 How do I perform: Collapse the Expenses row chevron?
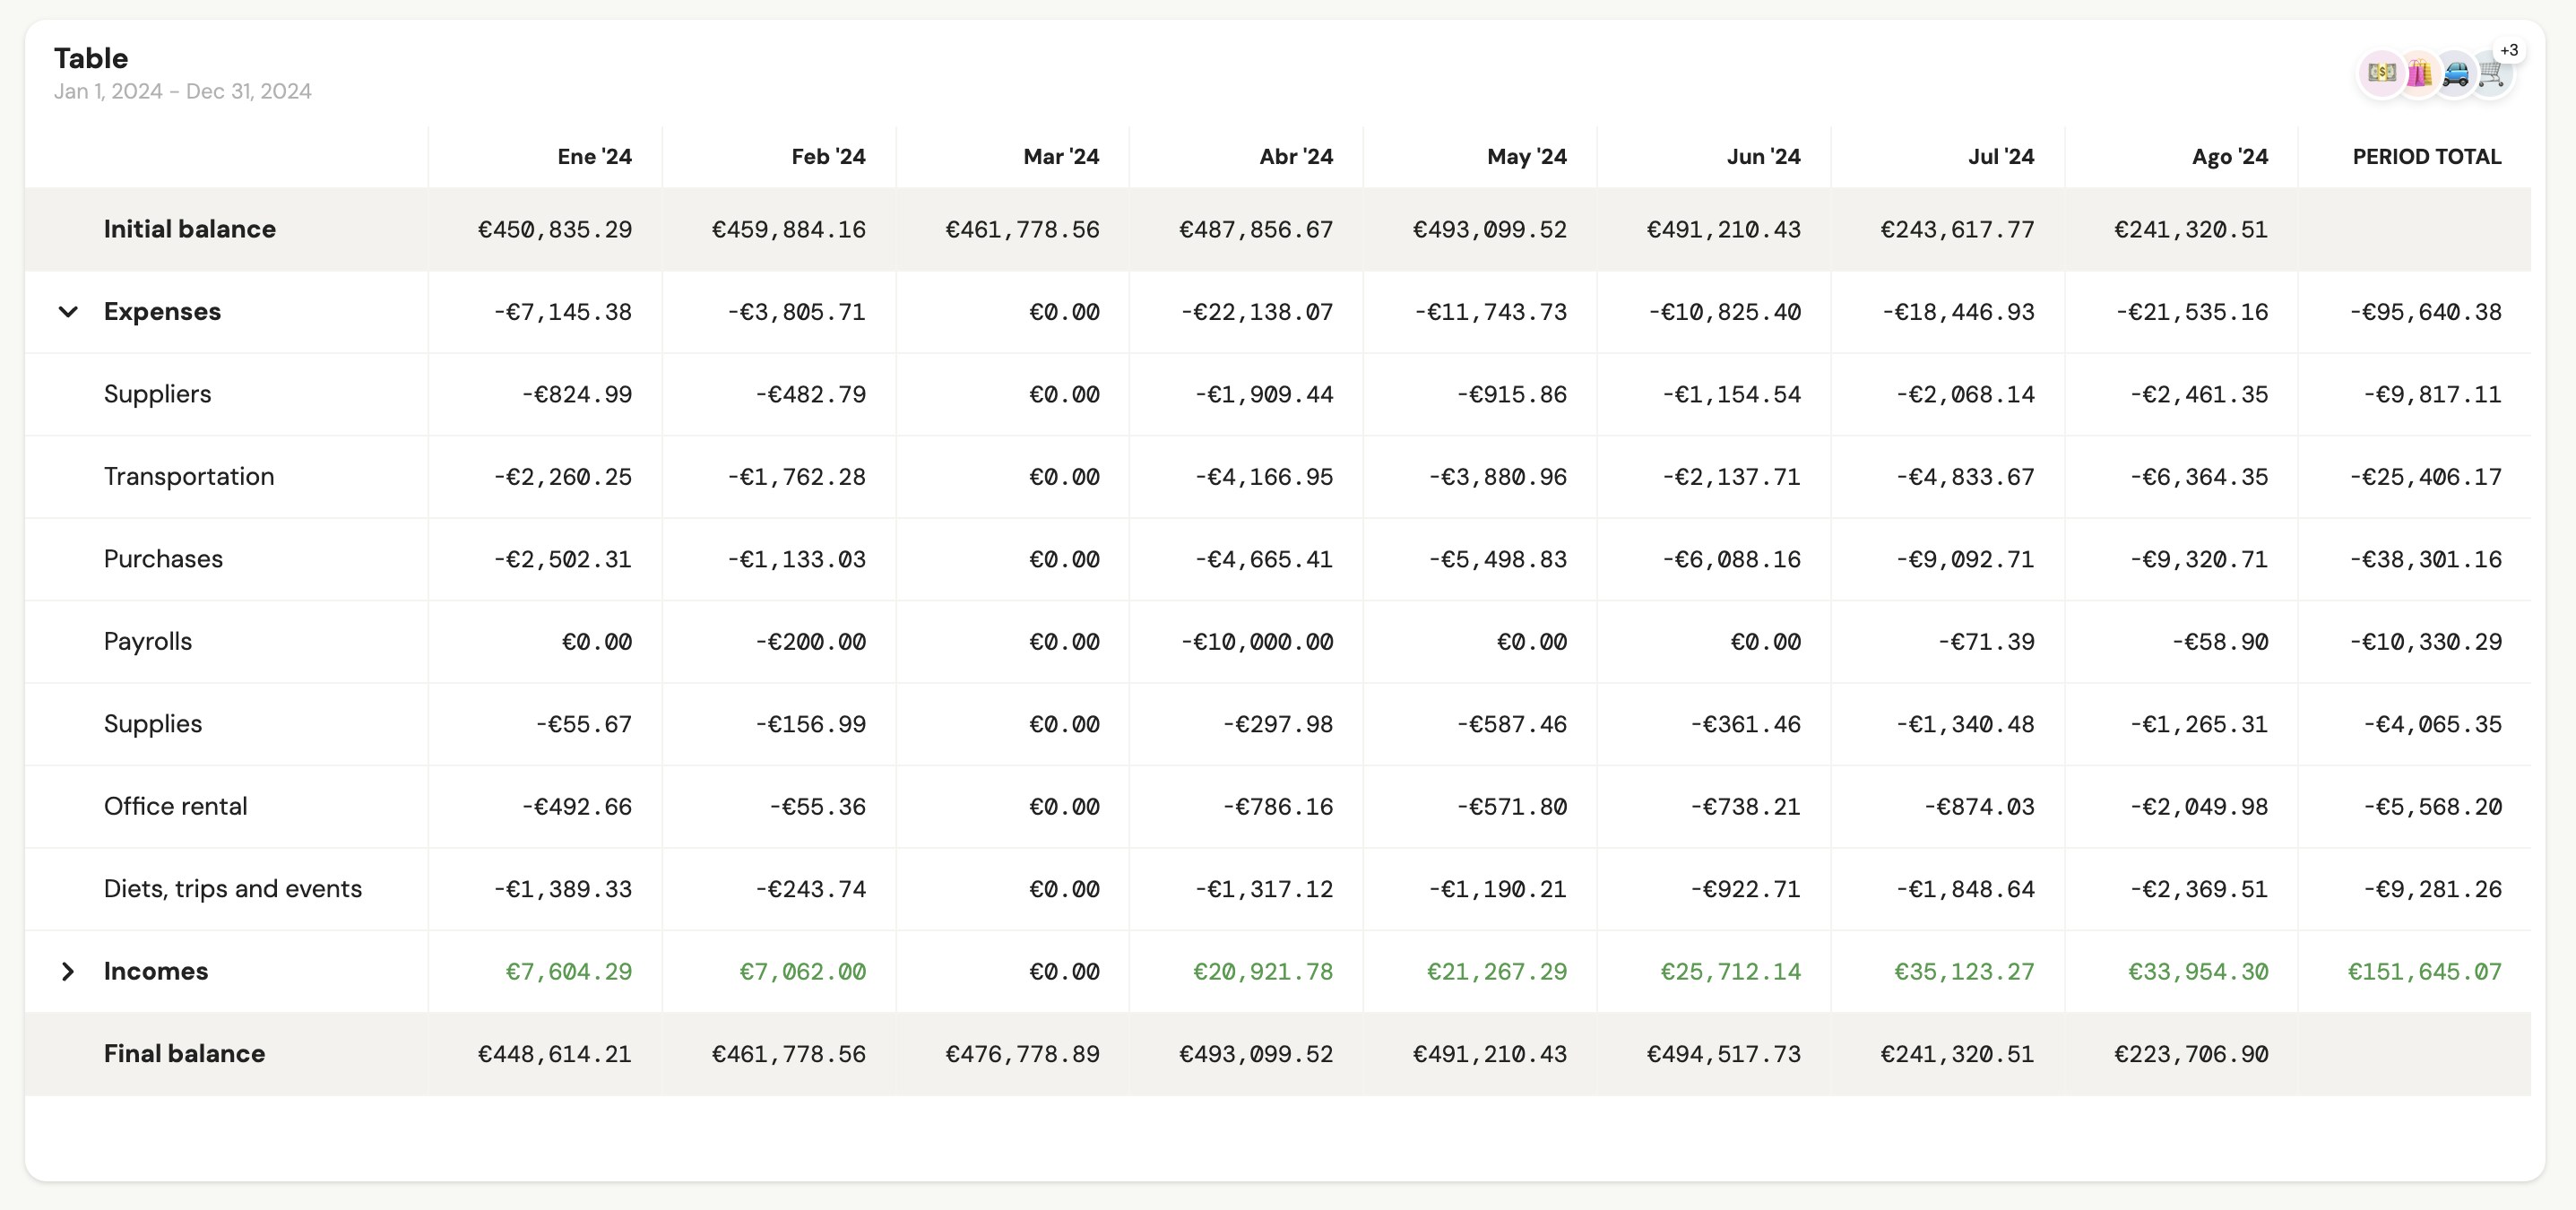pyautogui.click(x=68, y=312)
